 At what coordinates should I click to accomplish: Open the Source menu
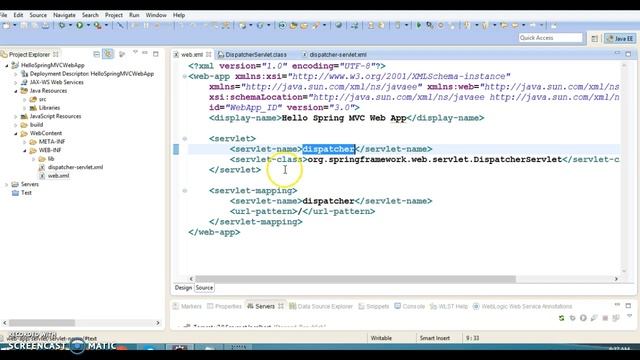click(x=38, y=15)
